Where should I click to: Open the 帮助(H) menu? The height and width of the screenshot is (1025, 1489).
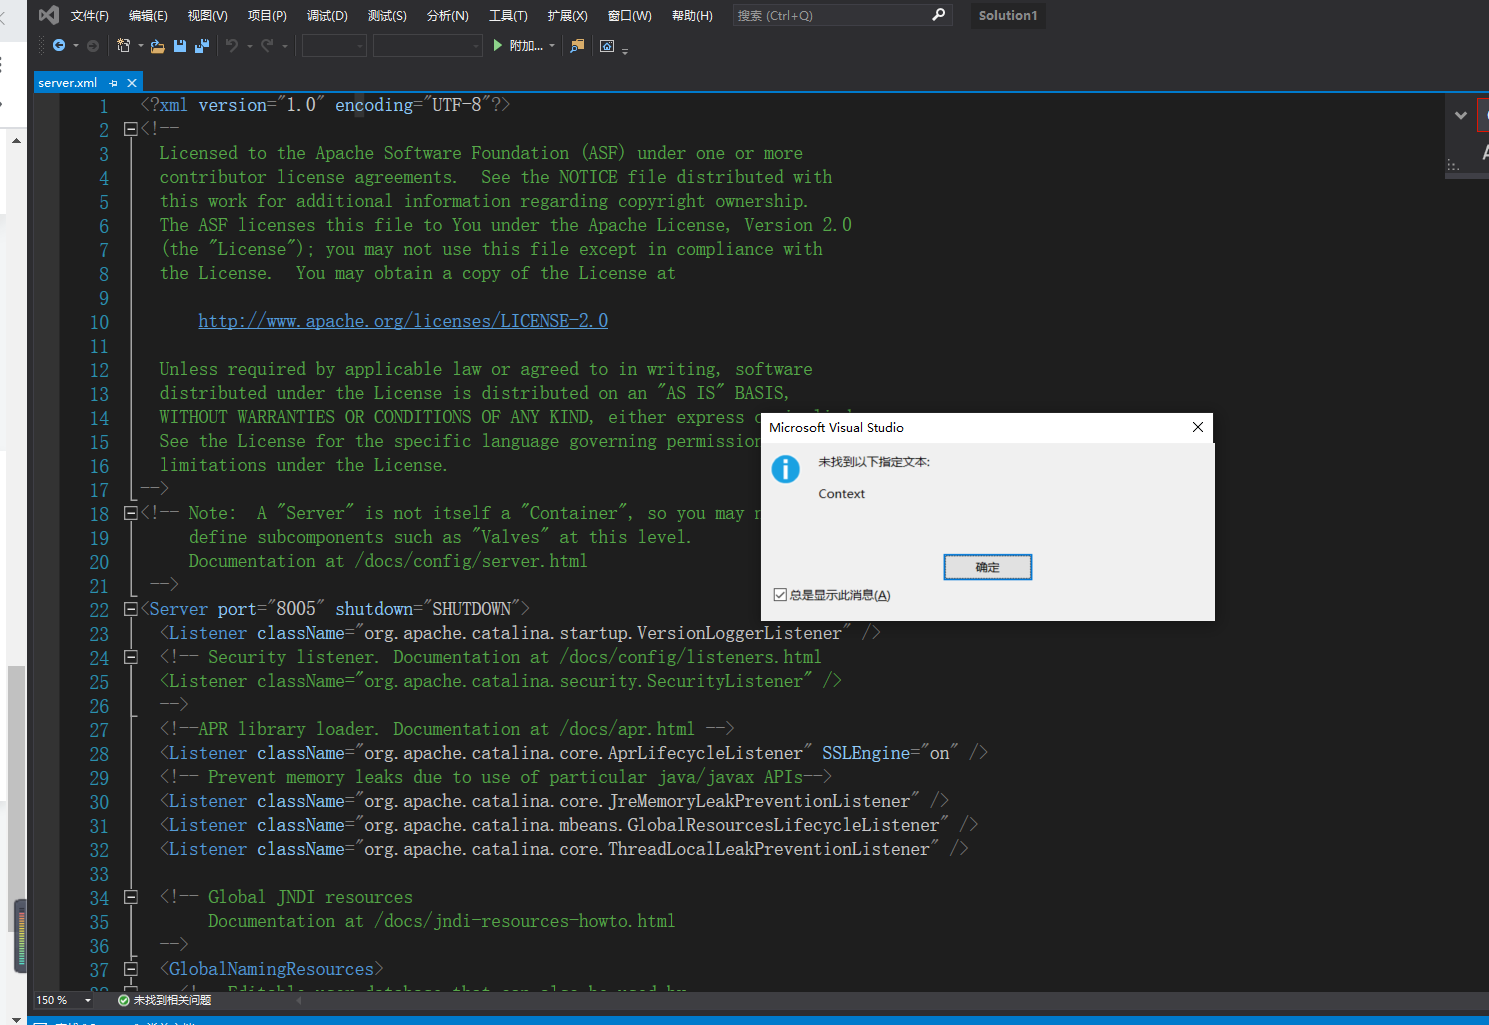click(x=692, y=15)
